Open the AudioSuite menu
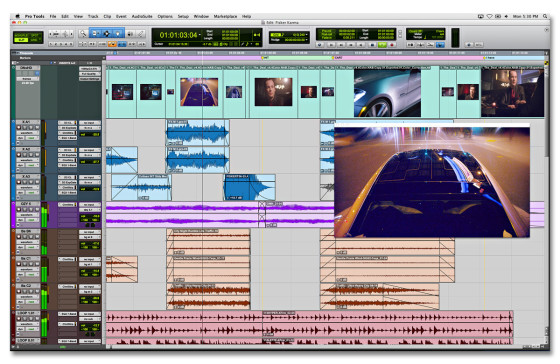 [x=142, y=16]
